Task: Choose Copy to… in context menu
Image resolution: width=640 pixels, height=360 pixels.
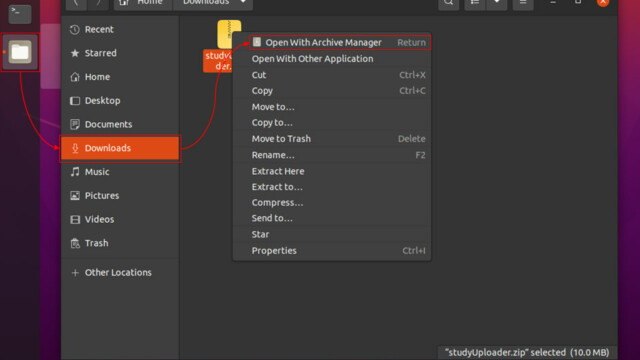Action: click(x=332, y=123)
